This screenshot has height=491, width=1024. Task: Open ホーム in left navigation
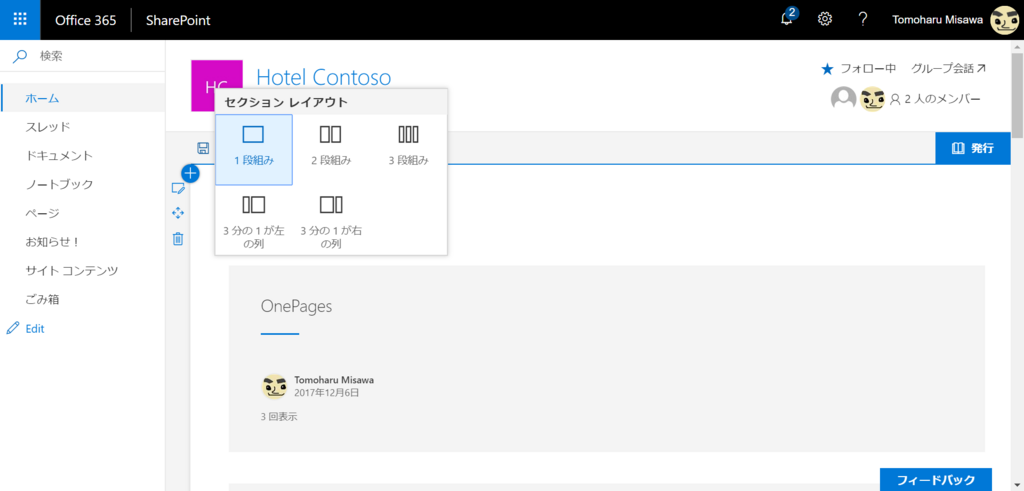tap(82, 98)
